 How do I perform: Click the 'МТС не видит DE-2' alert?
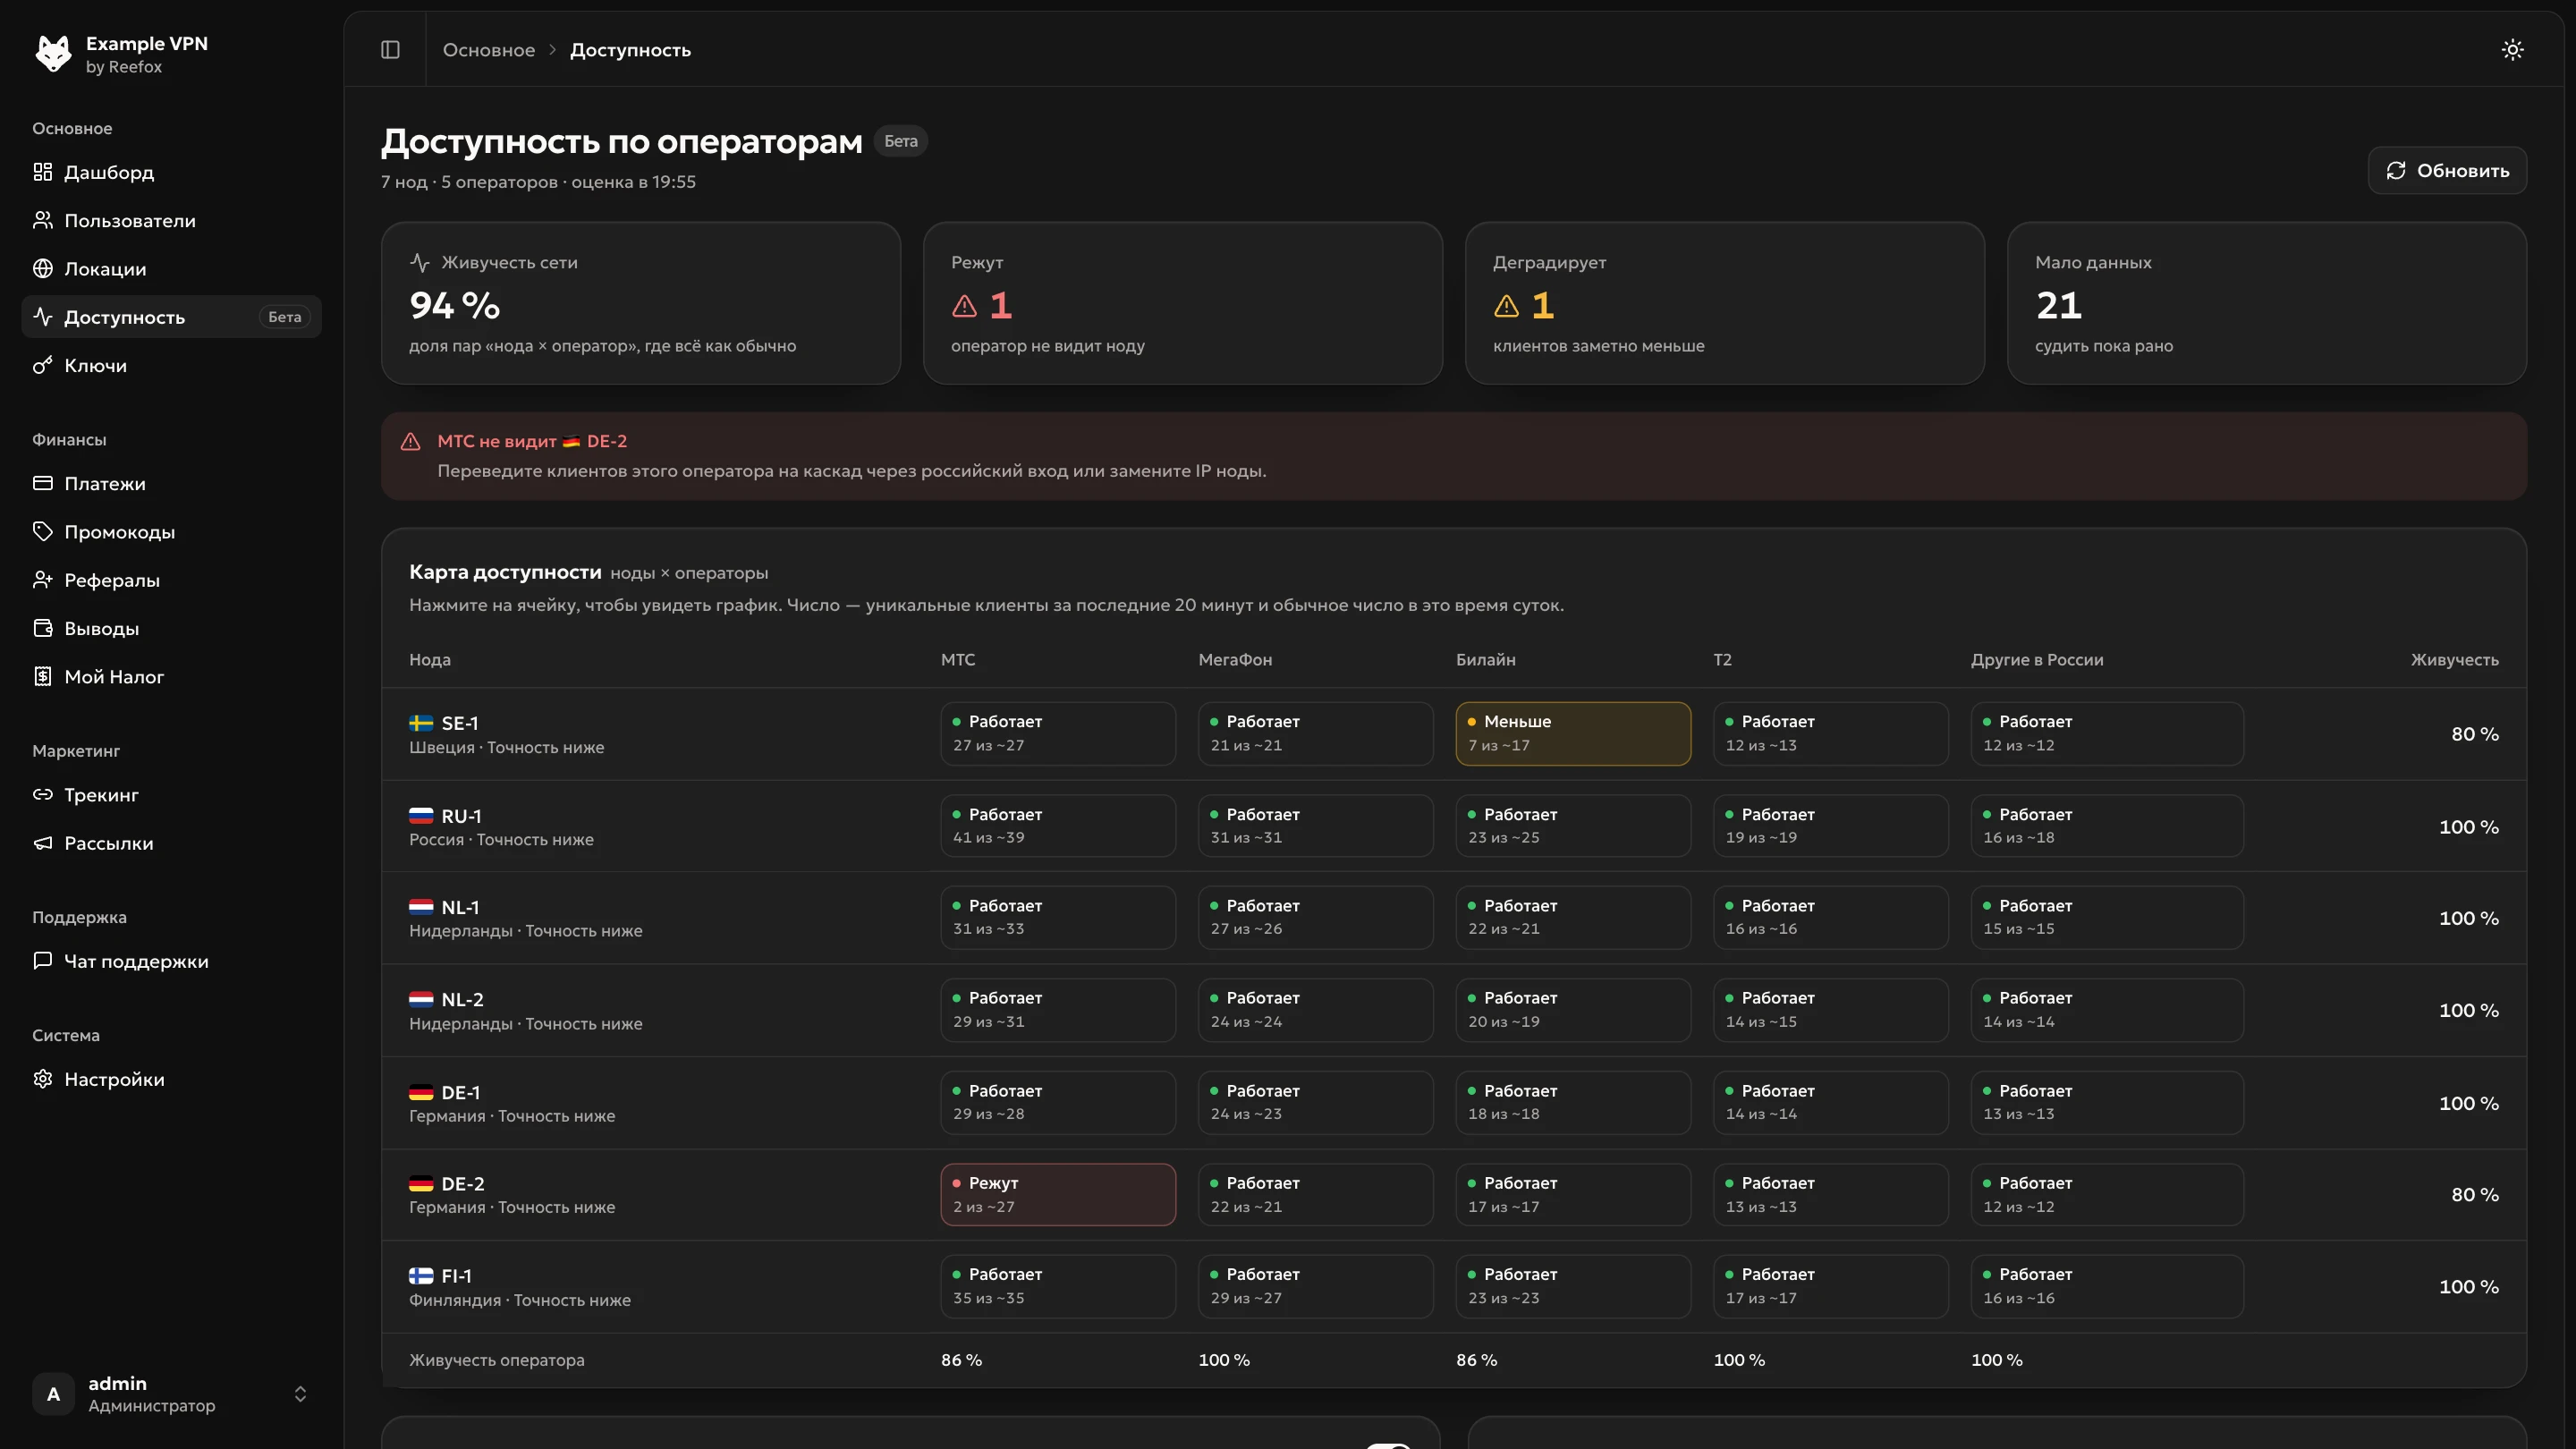tap(1454, 456)
